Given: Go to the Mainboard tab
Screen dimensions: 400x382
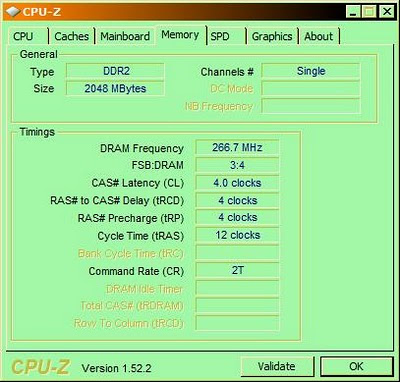Looking at the screenshot, I should (125, 36).
